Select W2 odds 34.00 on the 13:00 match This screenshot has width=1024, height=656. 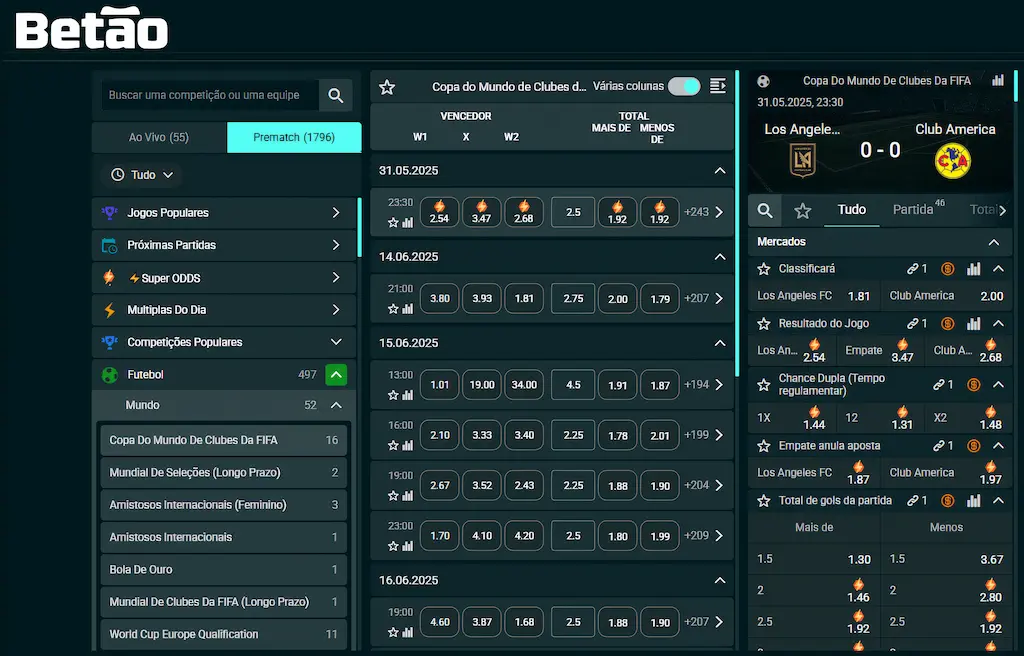(x=524, y=385)
